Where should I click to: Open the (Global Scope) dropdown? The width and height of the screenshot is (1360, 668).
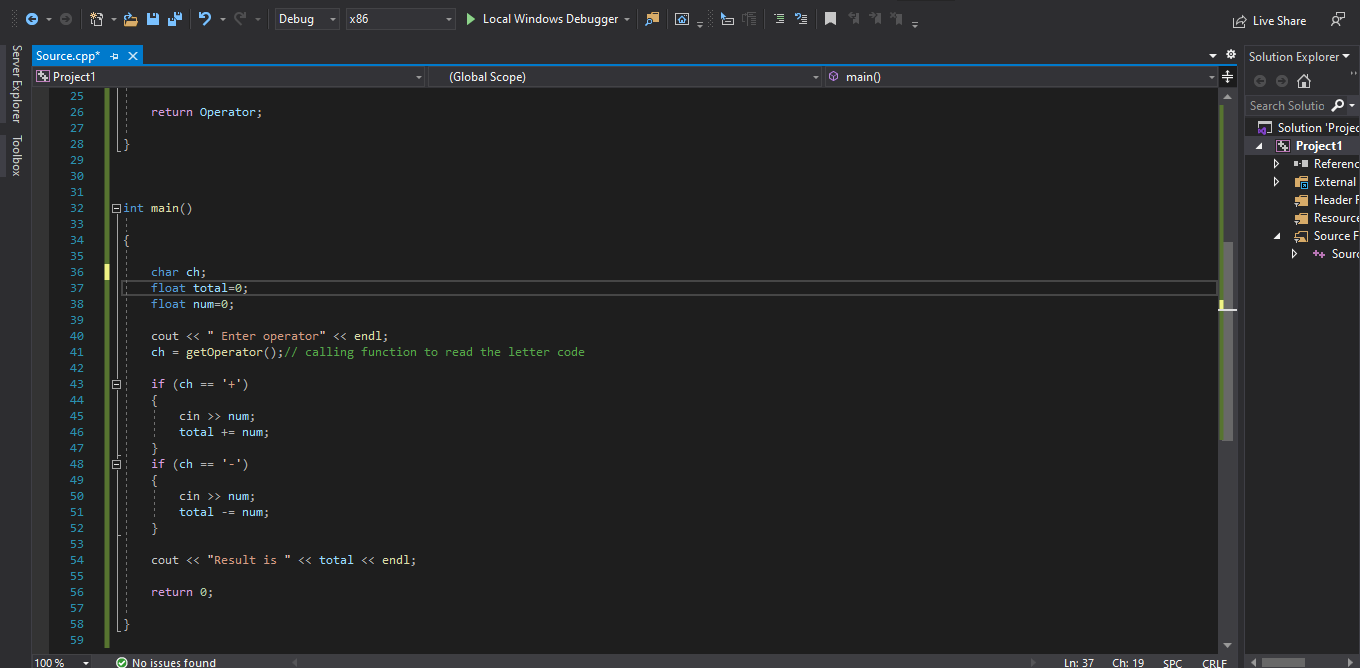click(x=626, y=77)
